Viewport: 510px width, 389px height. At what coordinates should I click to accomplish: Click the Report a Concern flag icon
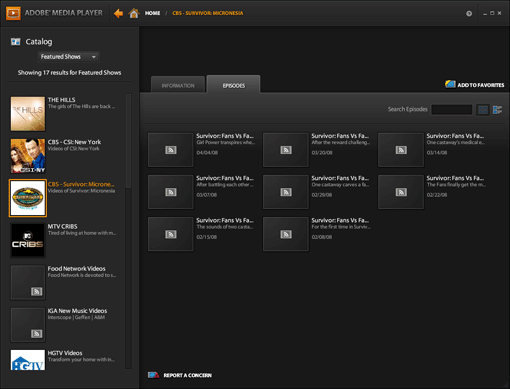[153, 375]
